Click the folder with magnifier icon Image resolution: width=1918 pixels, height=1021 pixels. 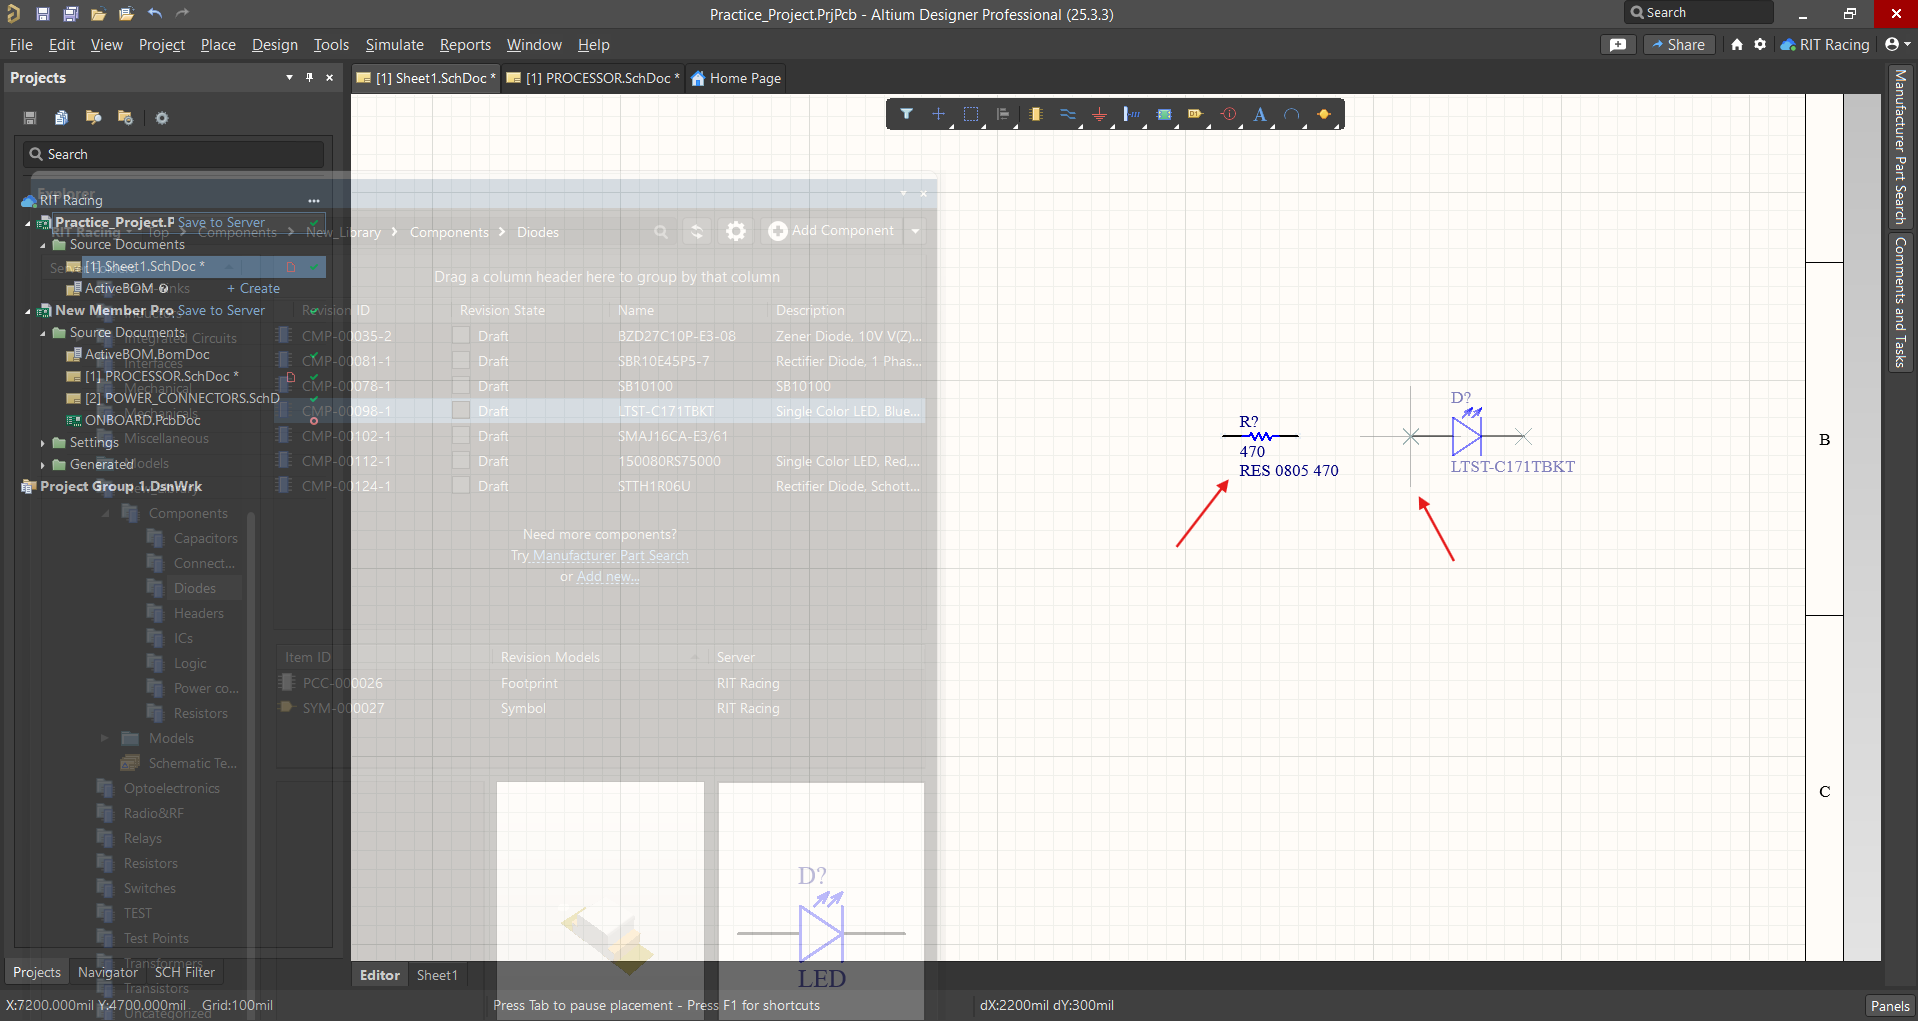tap(93, 118)
